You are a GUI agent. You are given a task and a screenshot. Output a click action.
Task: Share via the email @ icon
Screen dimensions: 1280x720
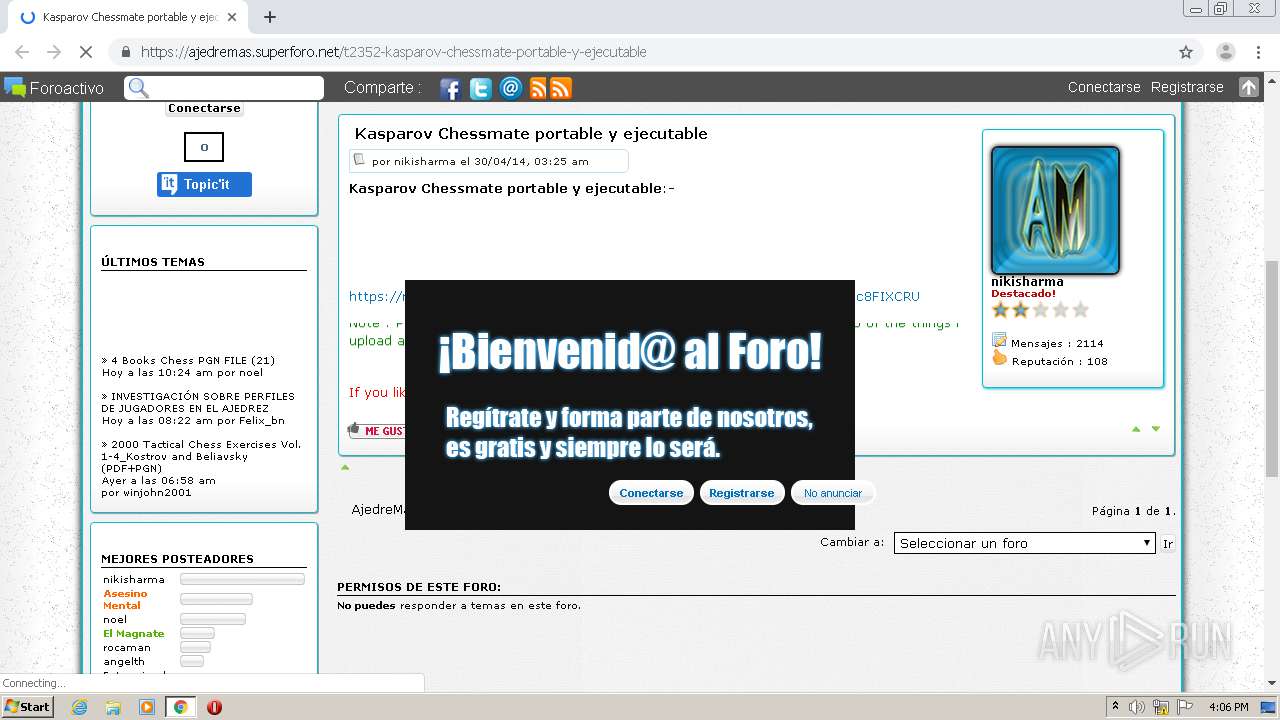click(x=511, y=88)
